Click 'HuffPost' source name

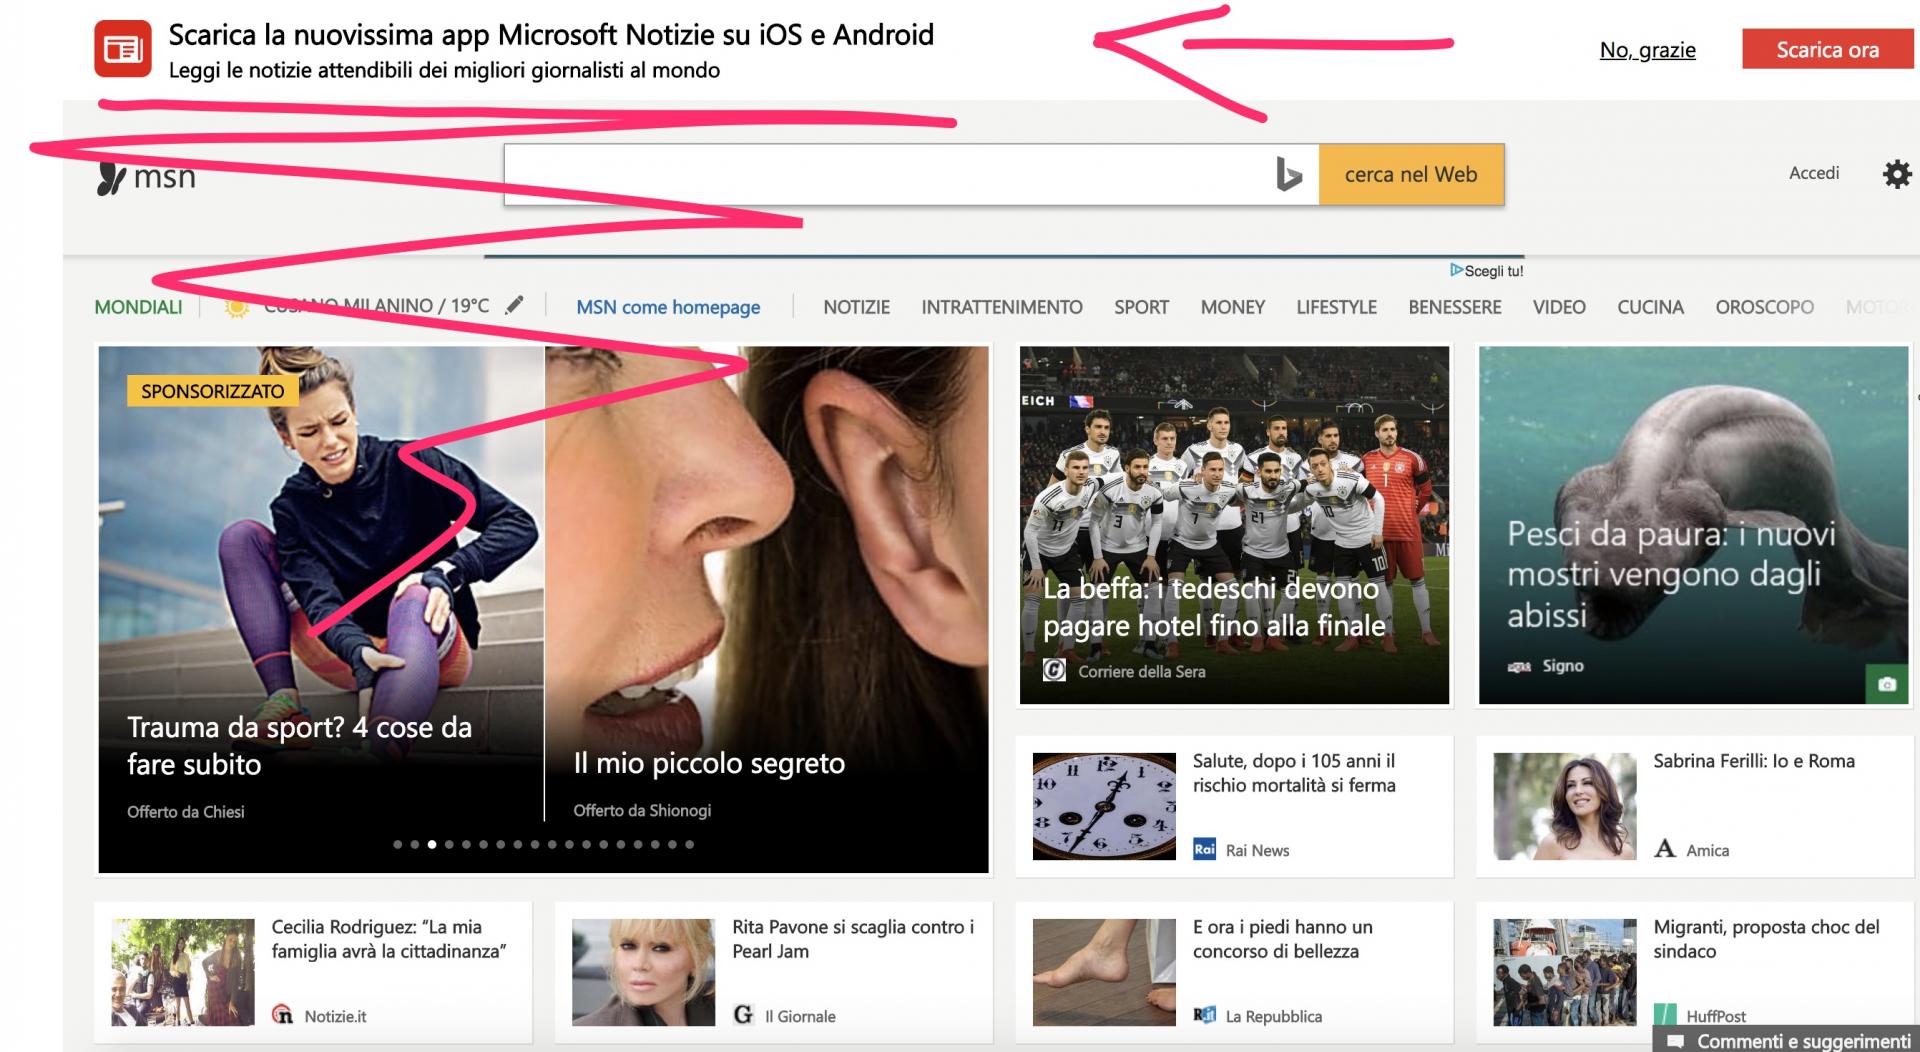1716,1016
